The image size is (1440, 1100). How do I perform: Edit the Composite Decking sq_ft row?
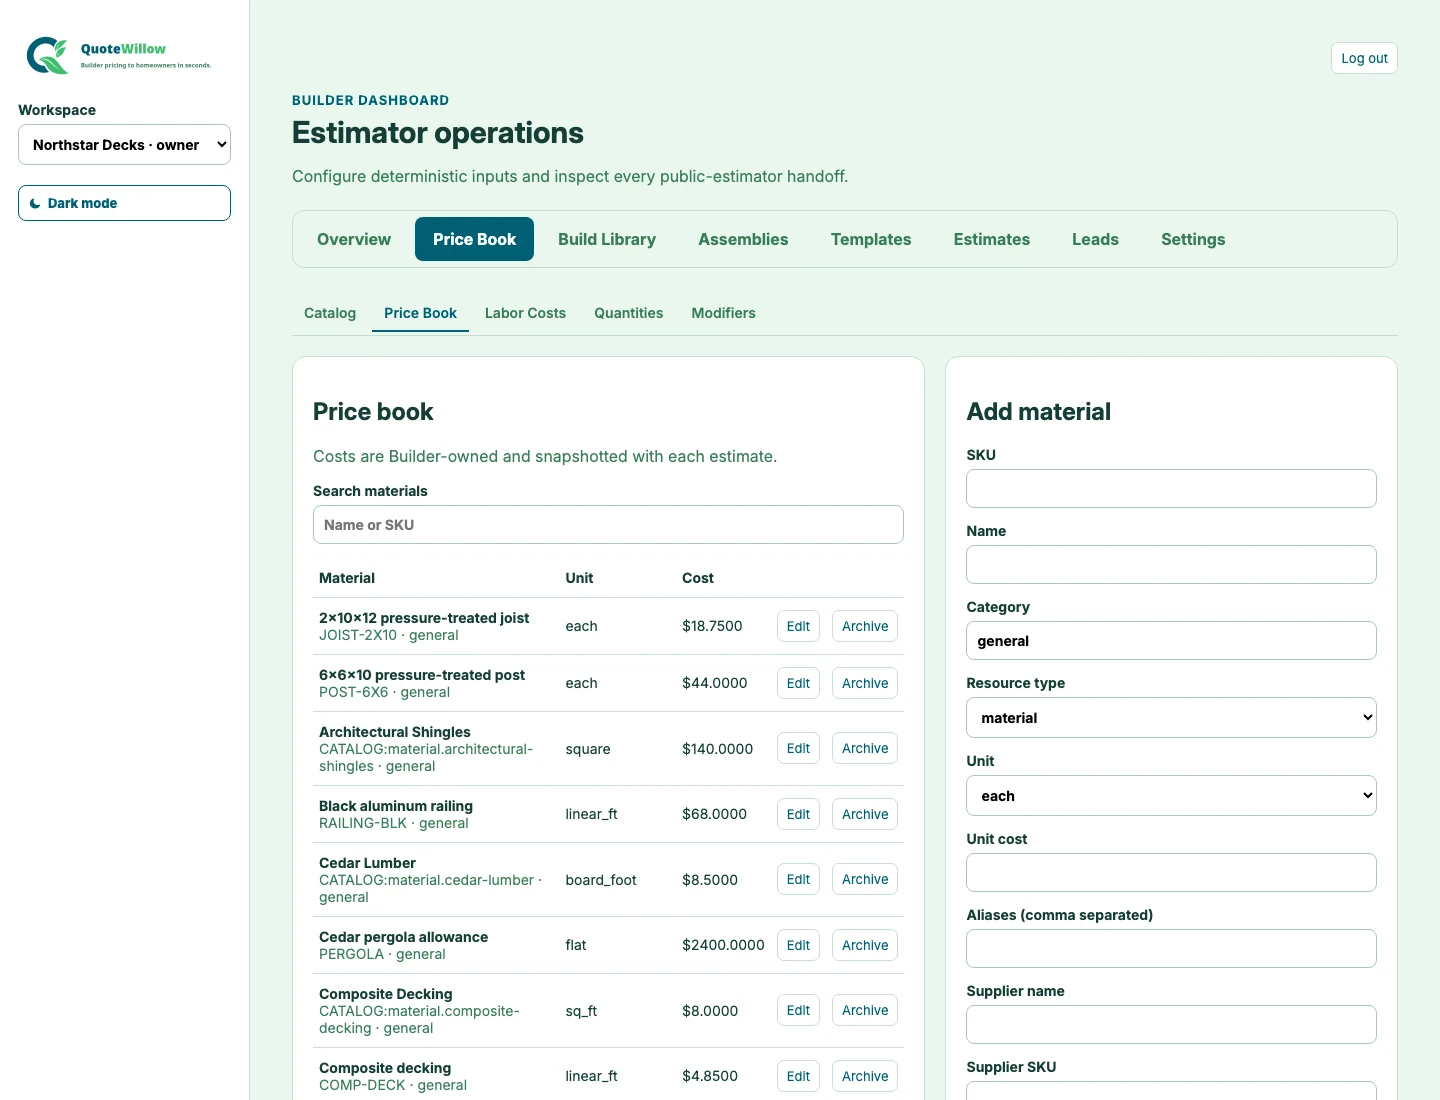[x=798, y=1010]
